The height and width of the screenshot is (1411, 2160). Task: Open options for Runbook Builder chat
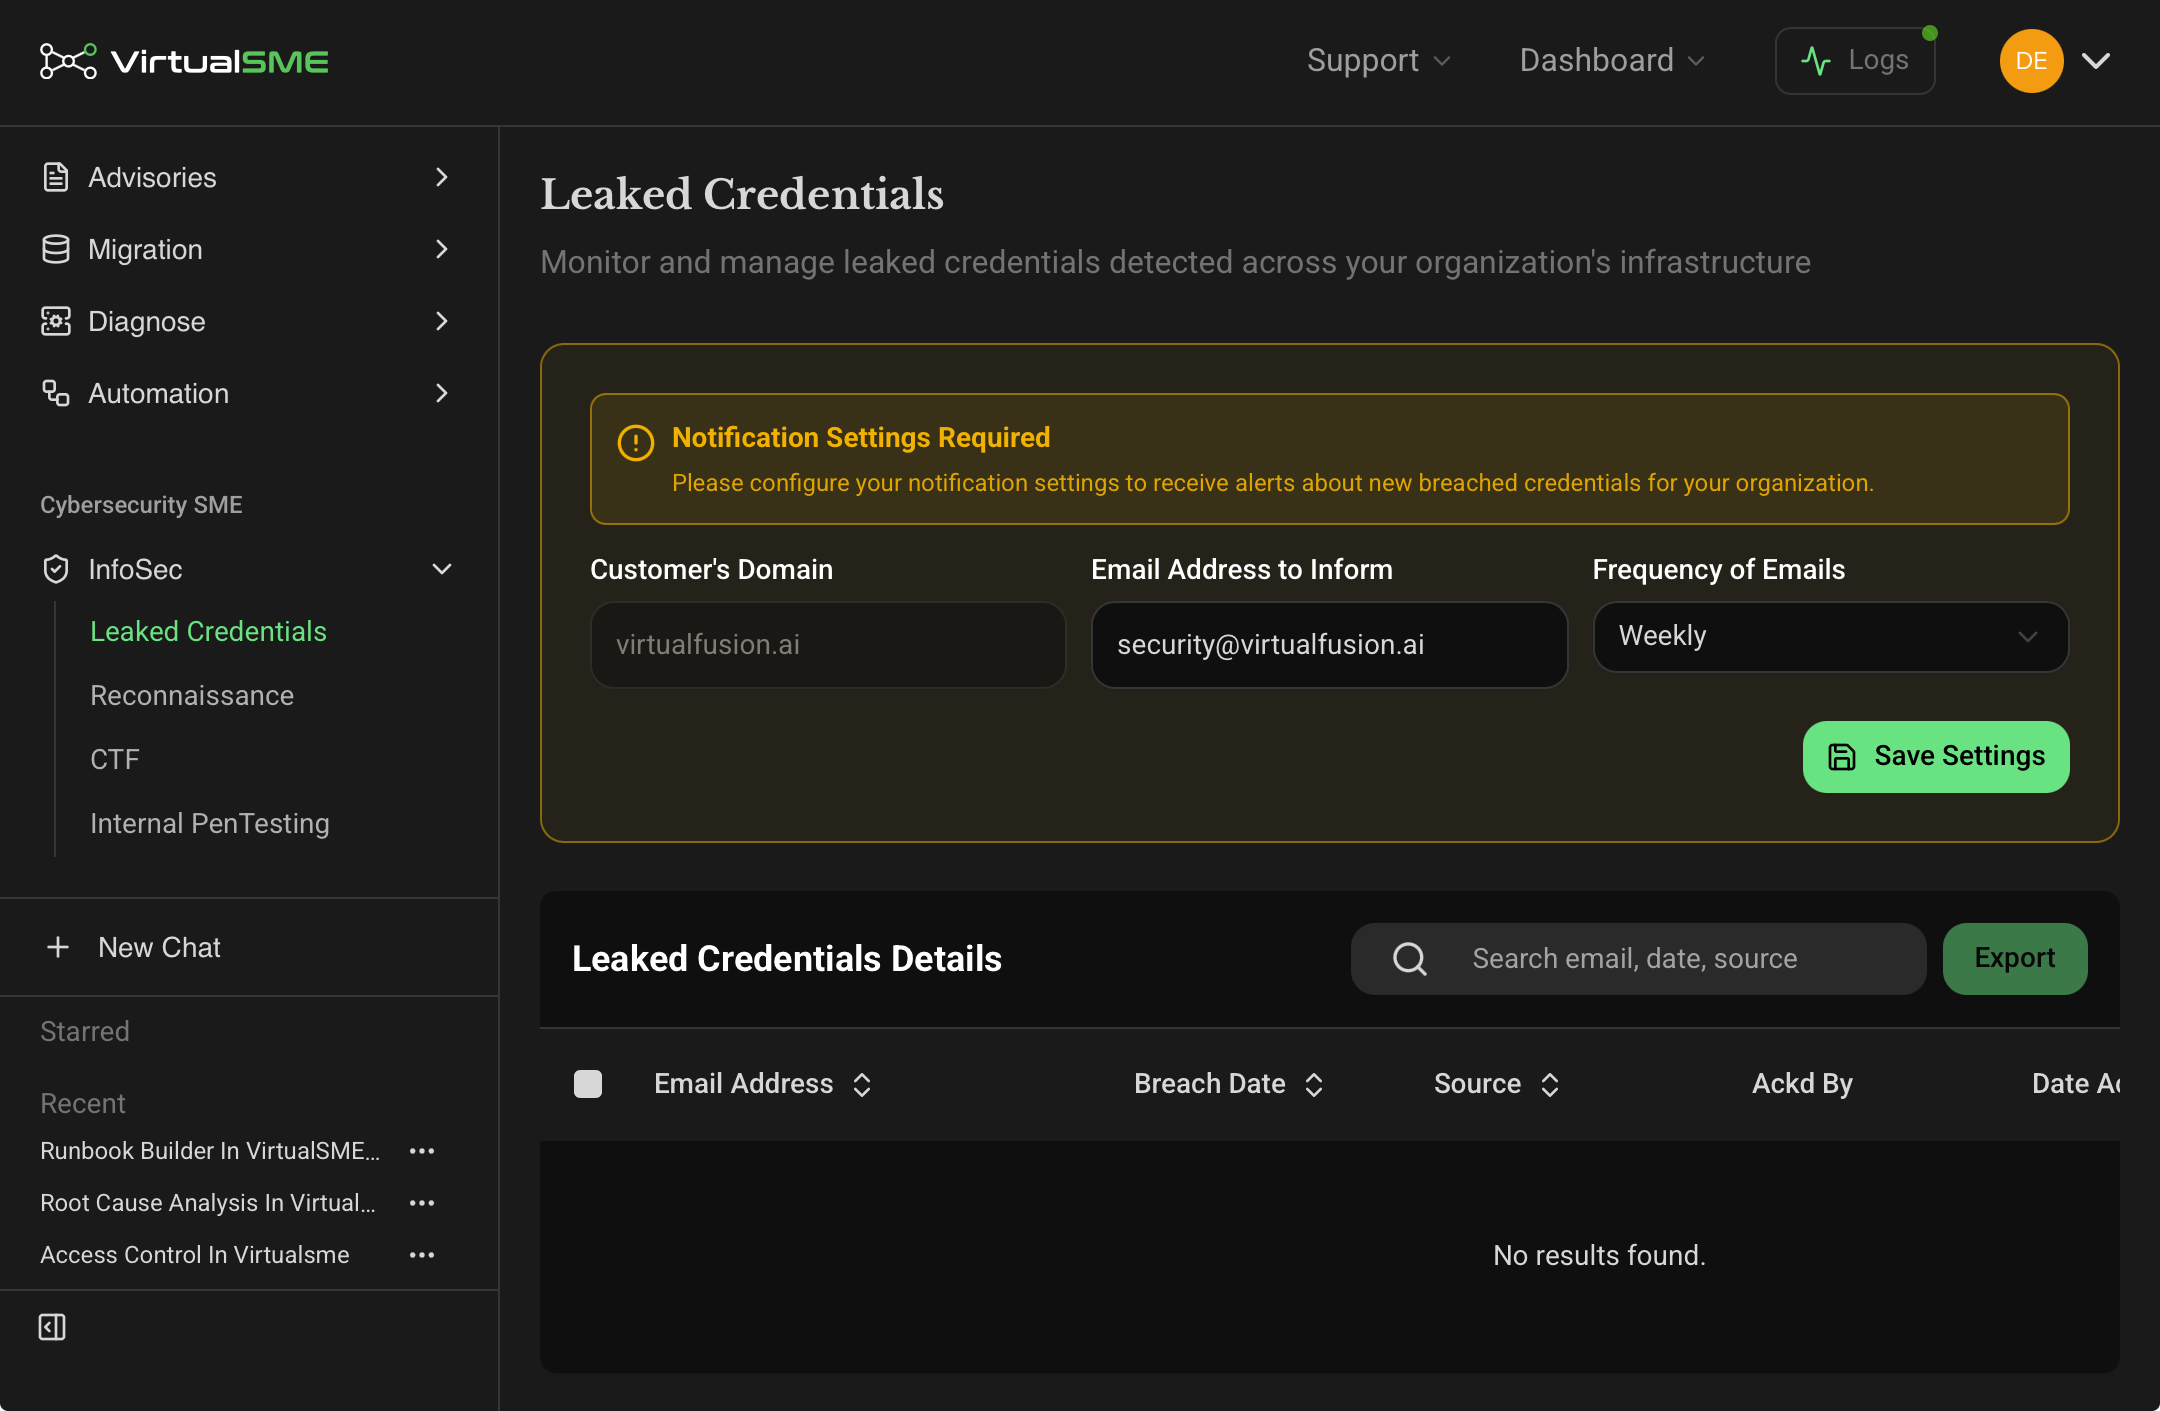tap(422, 1151)
